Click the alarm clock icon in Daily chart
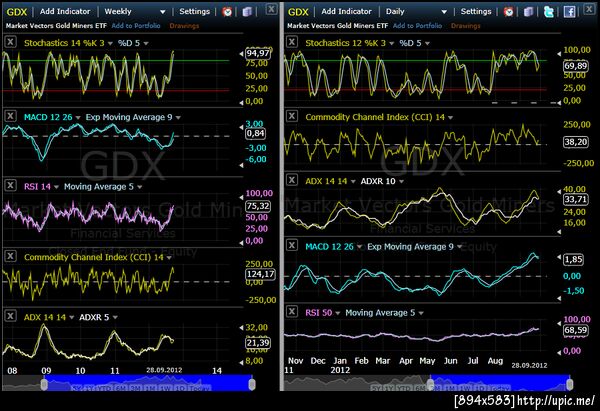This screenshot has width=600, height=411. coord(508,12)
